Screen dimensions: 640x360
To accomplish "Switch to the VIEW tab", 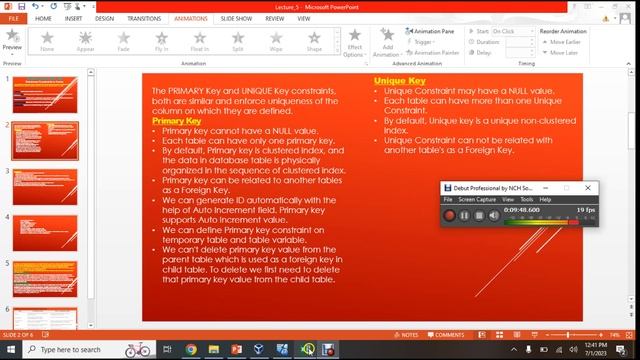I will (x=304, y=19).
